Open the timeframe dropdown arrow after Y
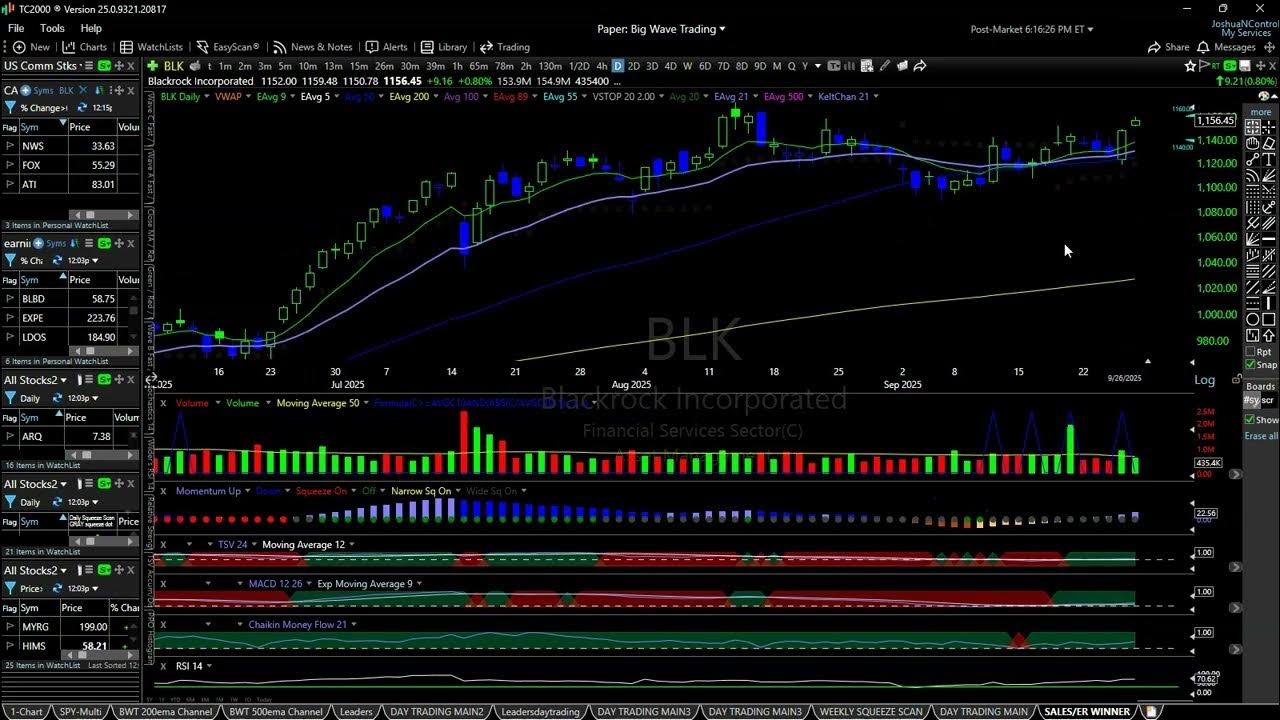This screenshot has height=720, width=1280. [818, 66]
